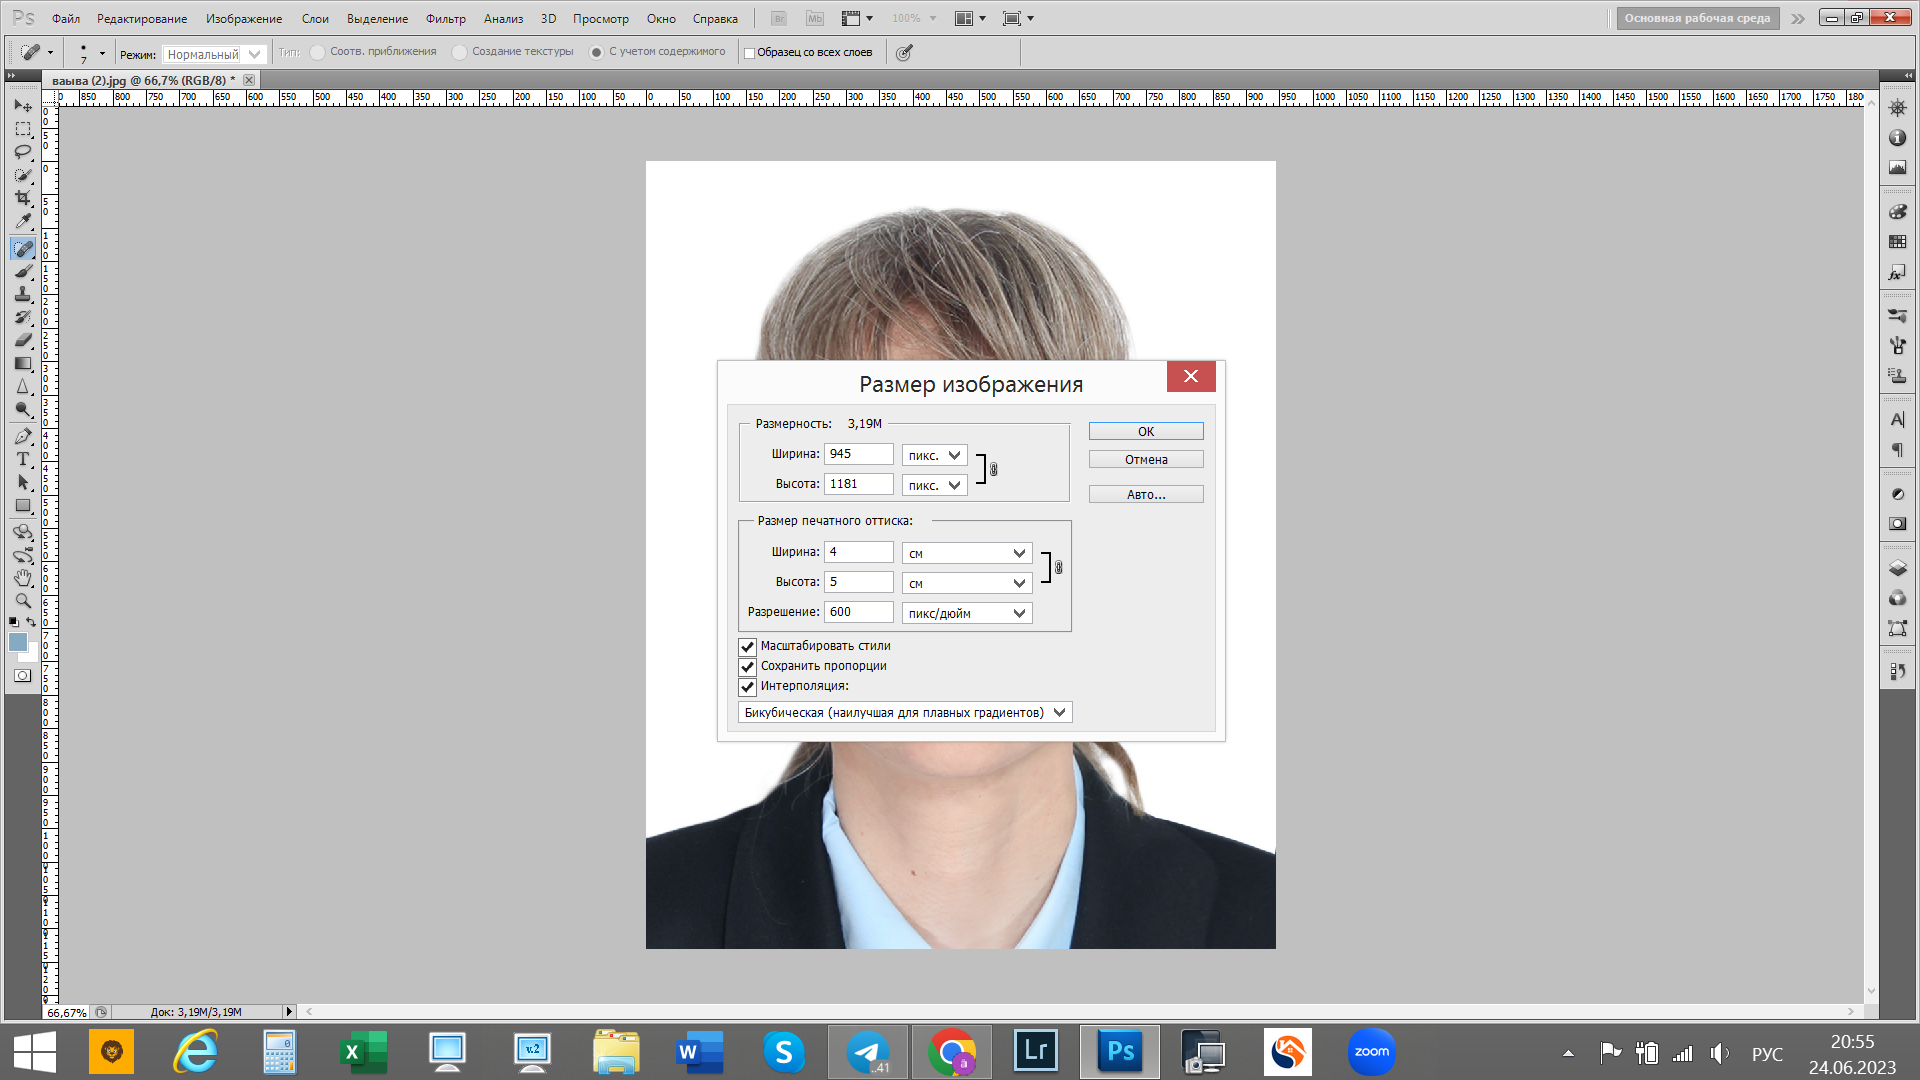
Task: Expand the пикс/дюйм resolution units dropdown
Action: point(966,613)
